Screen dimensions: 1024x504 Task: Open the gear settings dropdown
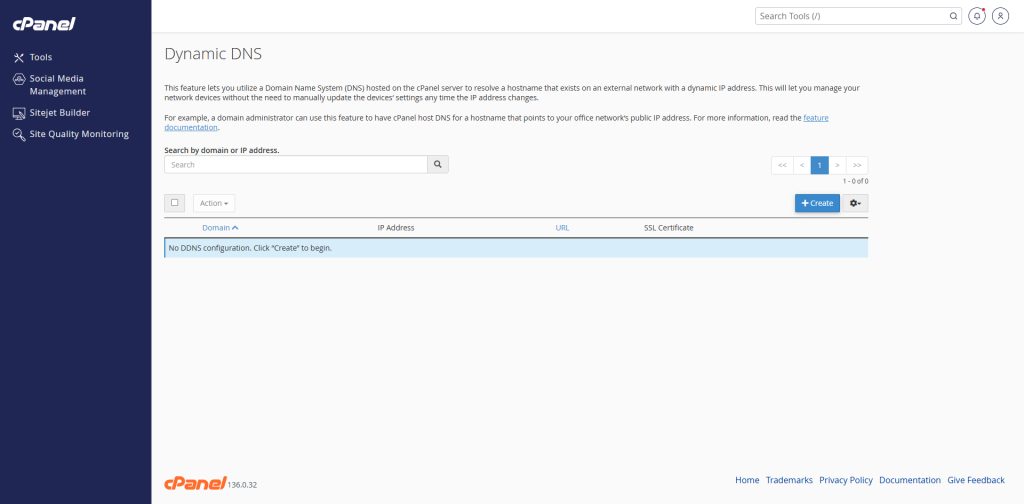(x=855, y=203)
